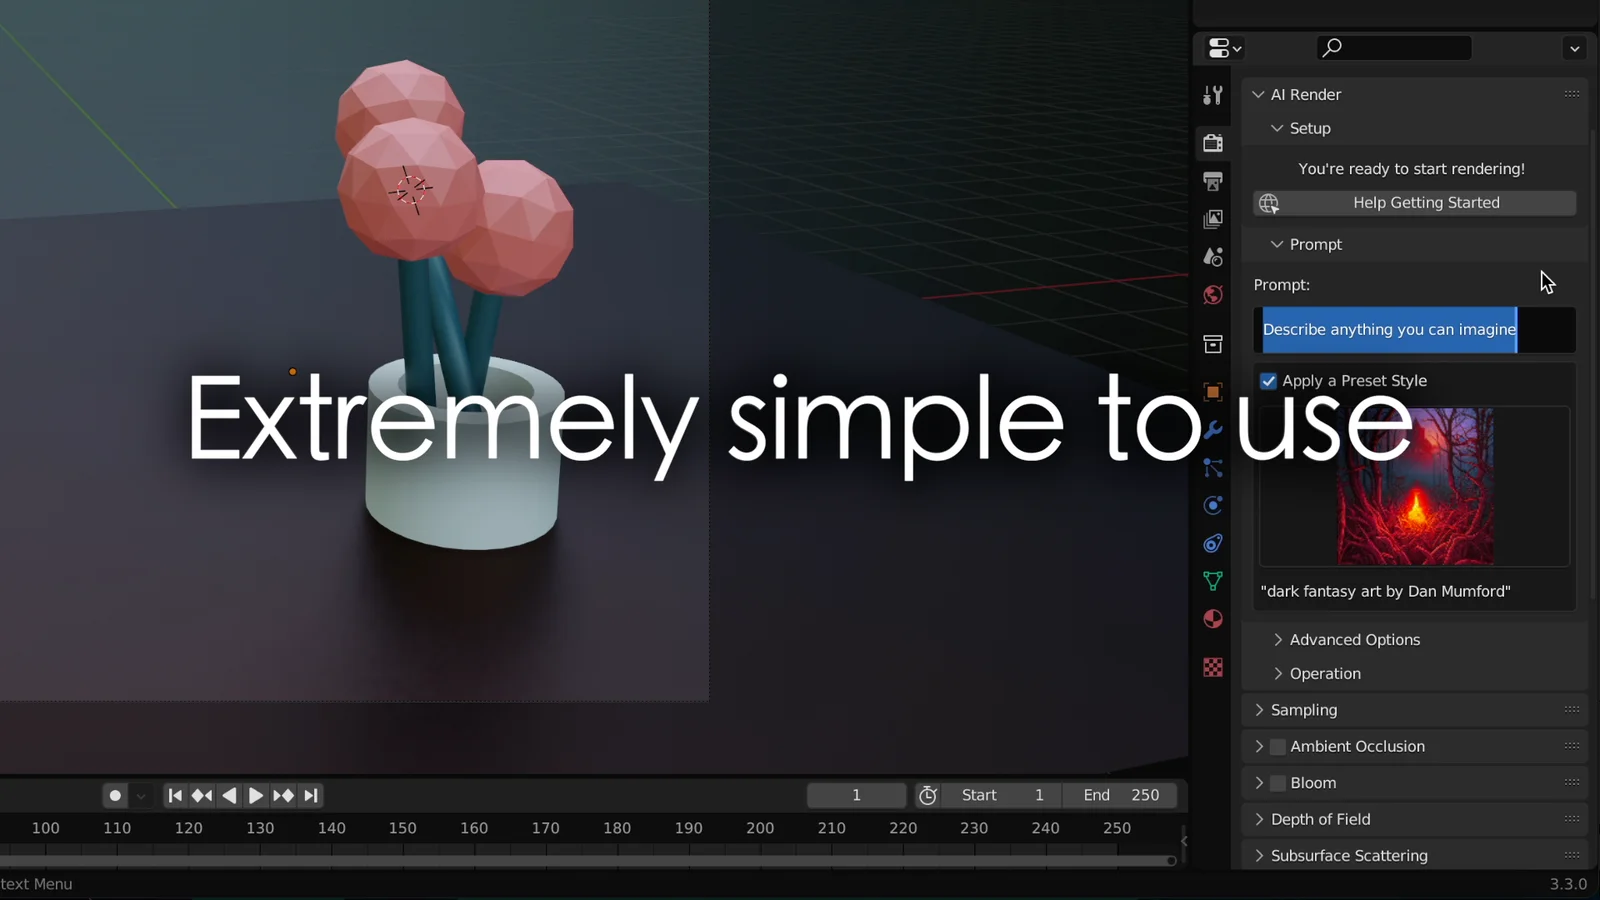The width and height of the screenshot is (1600, 900).
Task: Click the Modifier Properties wrench icon
Action: click(1213, 430)
